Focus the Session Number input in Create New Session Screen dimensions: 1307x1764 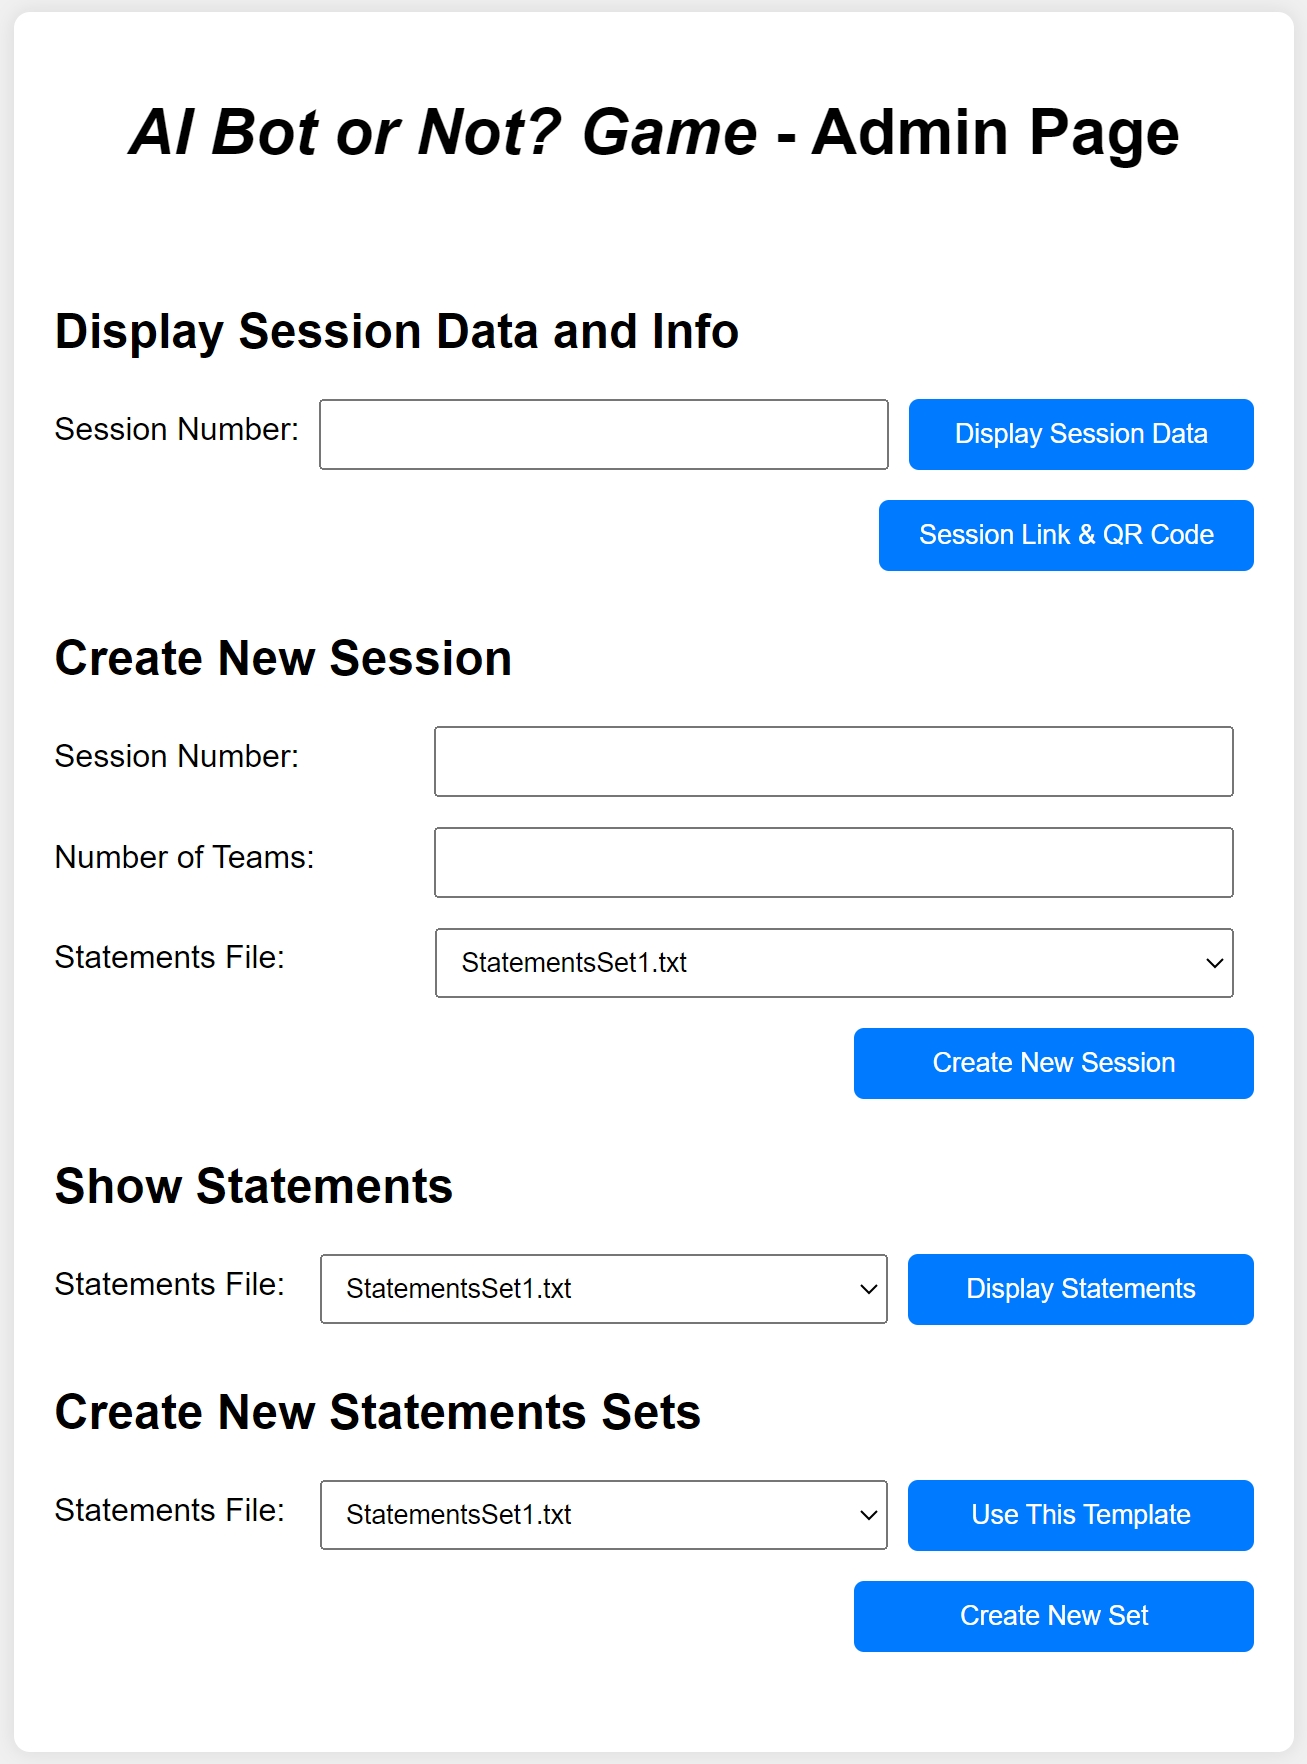tap(833, 761)
